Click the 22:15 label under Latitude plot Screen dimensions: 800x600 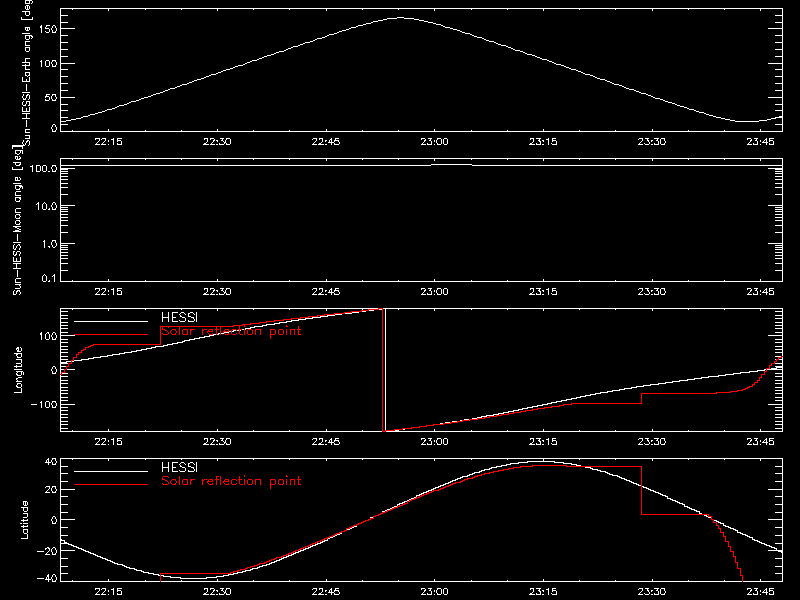pos(108,592)
